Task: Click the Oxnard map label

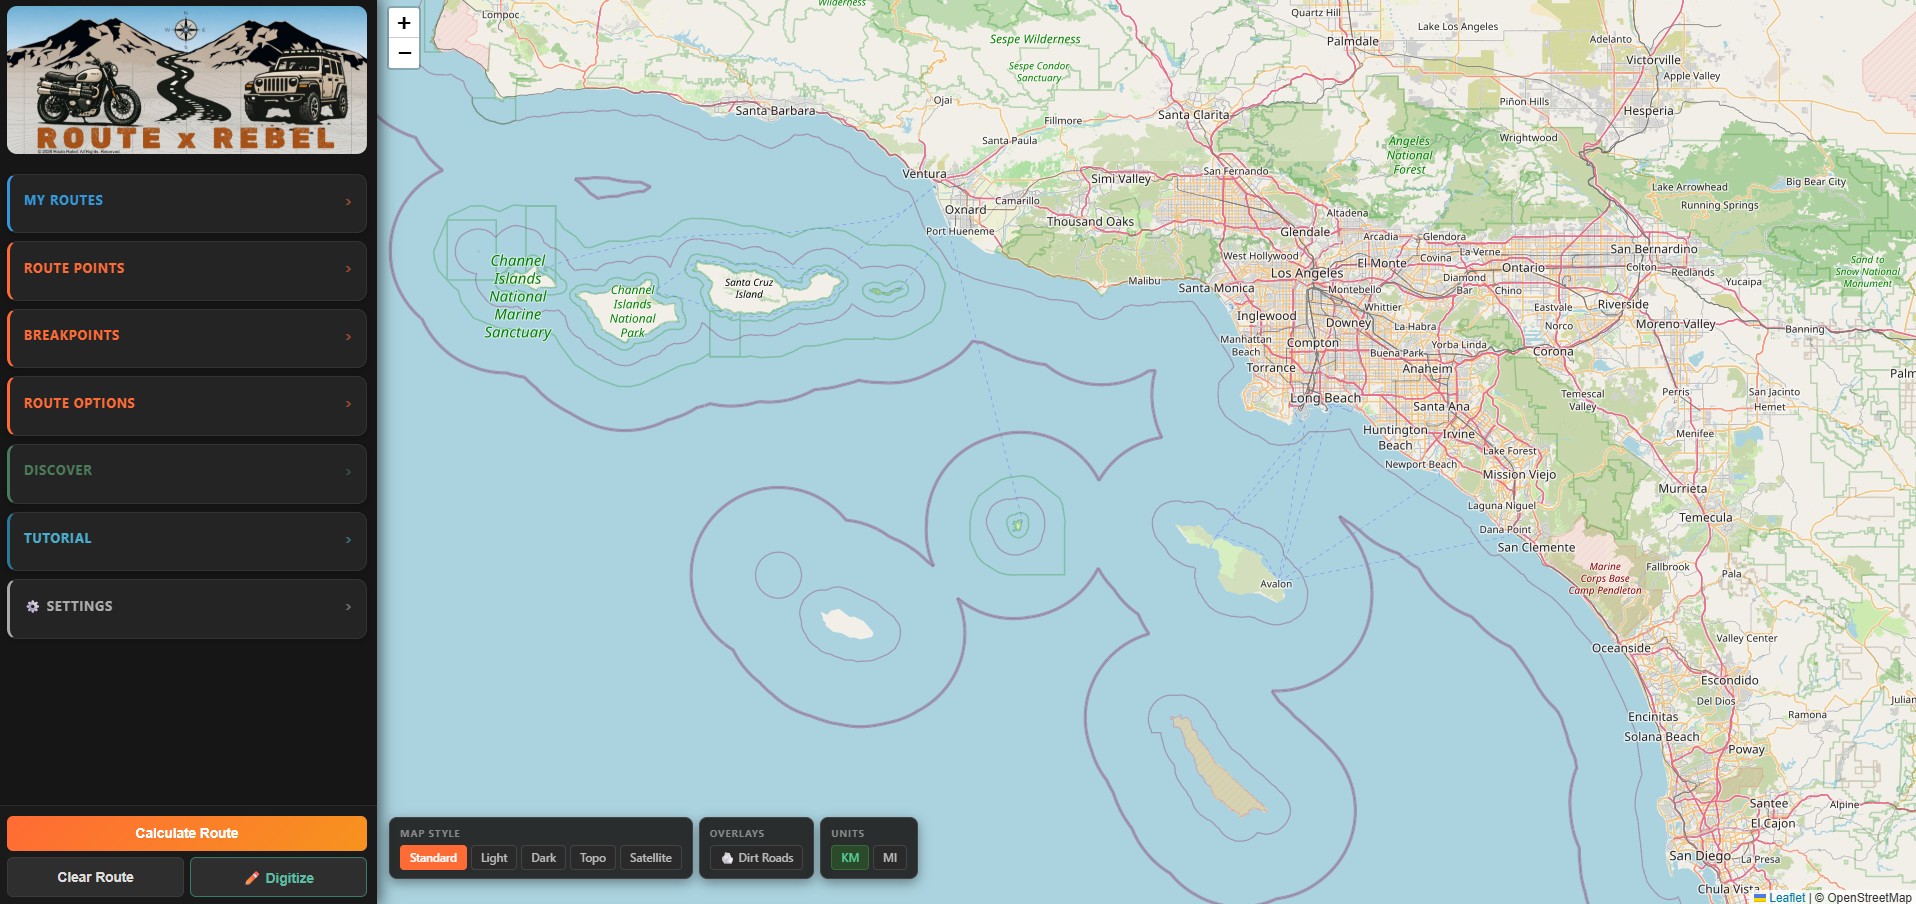Action: [966, 210]
